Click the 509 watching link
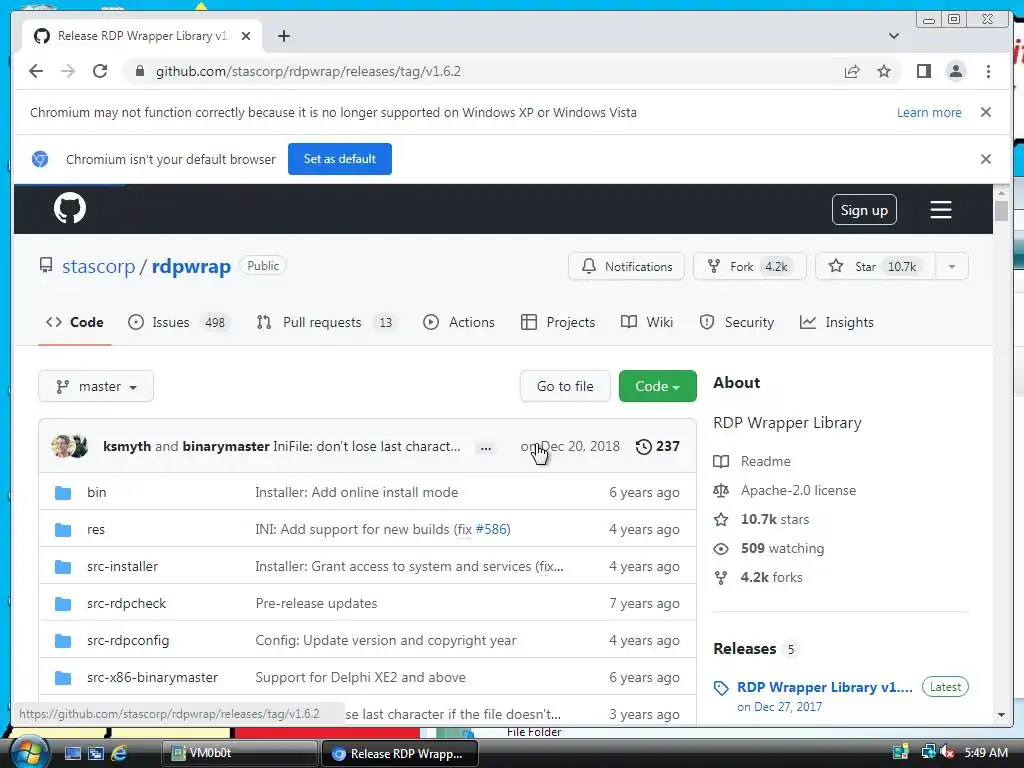Viewport: 1024px width, 768px height. [782, 549]
